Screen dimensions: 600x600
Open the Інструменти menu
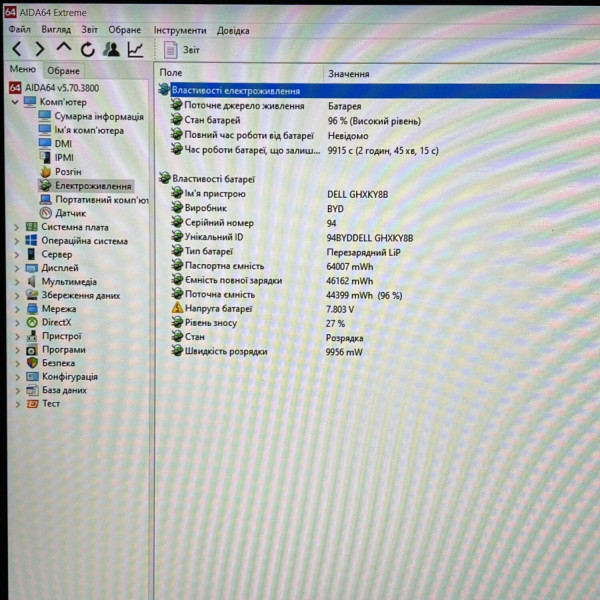(180, 30)
